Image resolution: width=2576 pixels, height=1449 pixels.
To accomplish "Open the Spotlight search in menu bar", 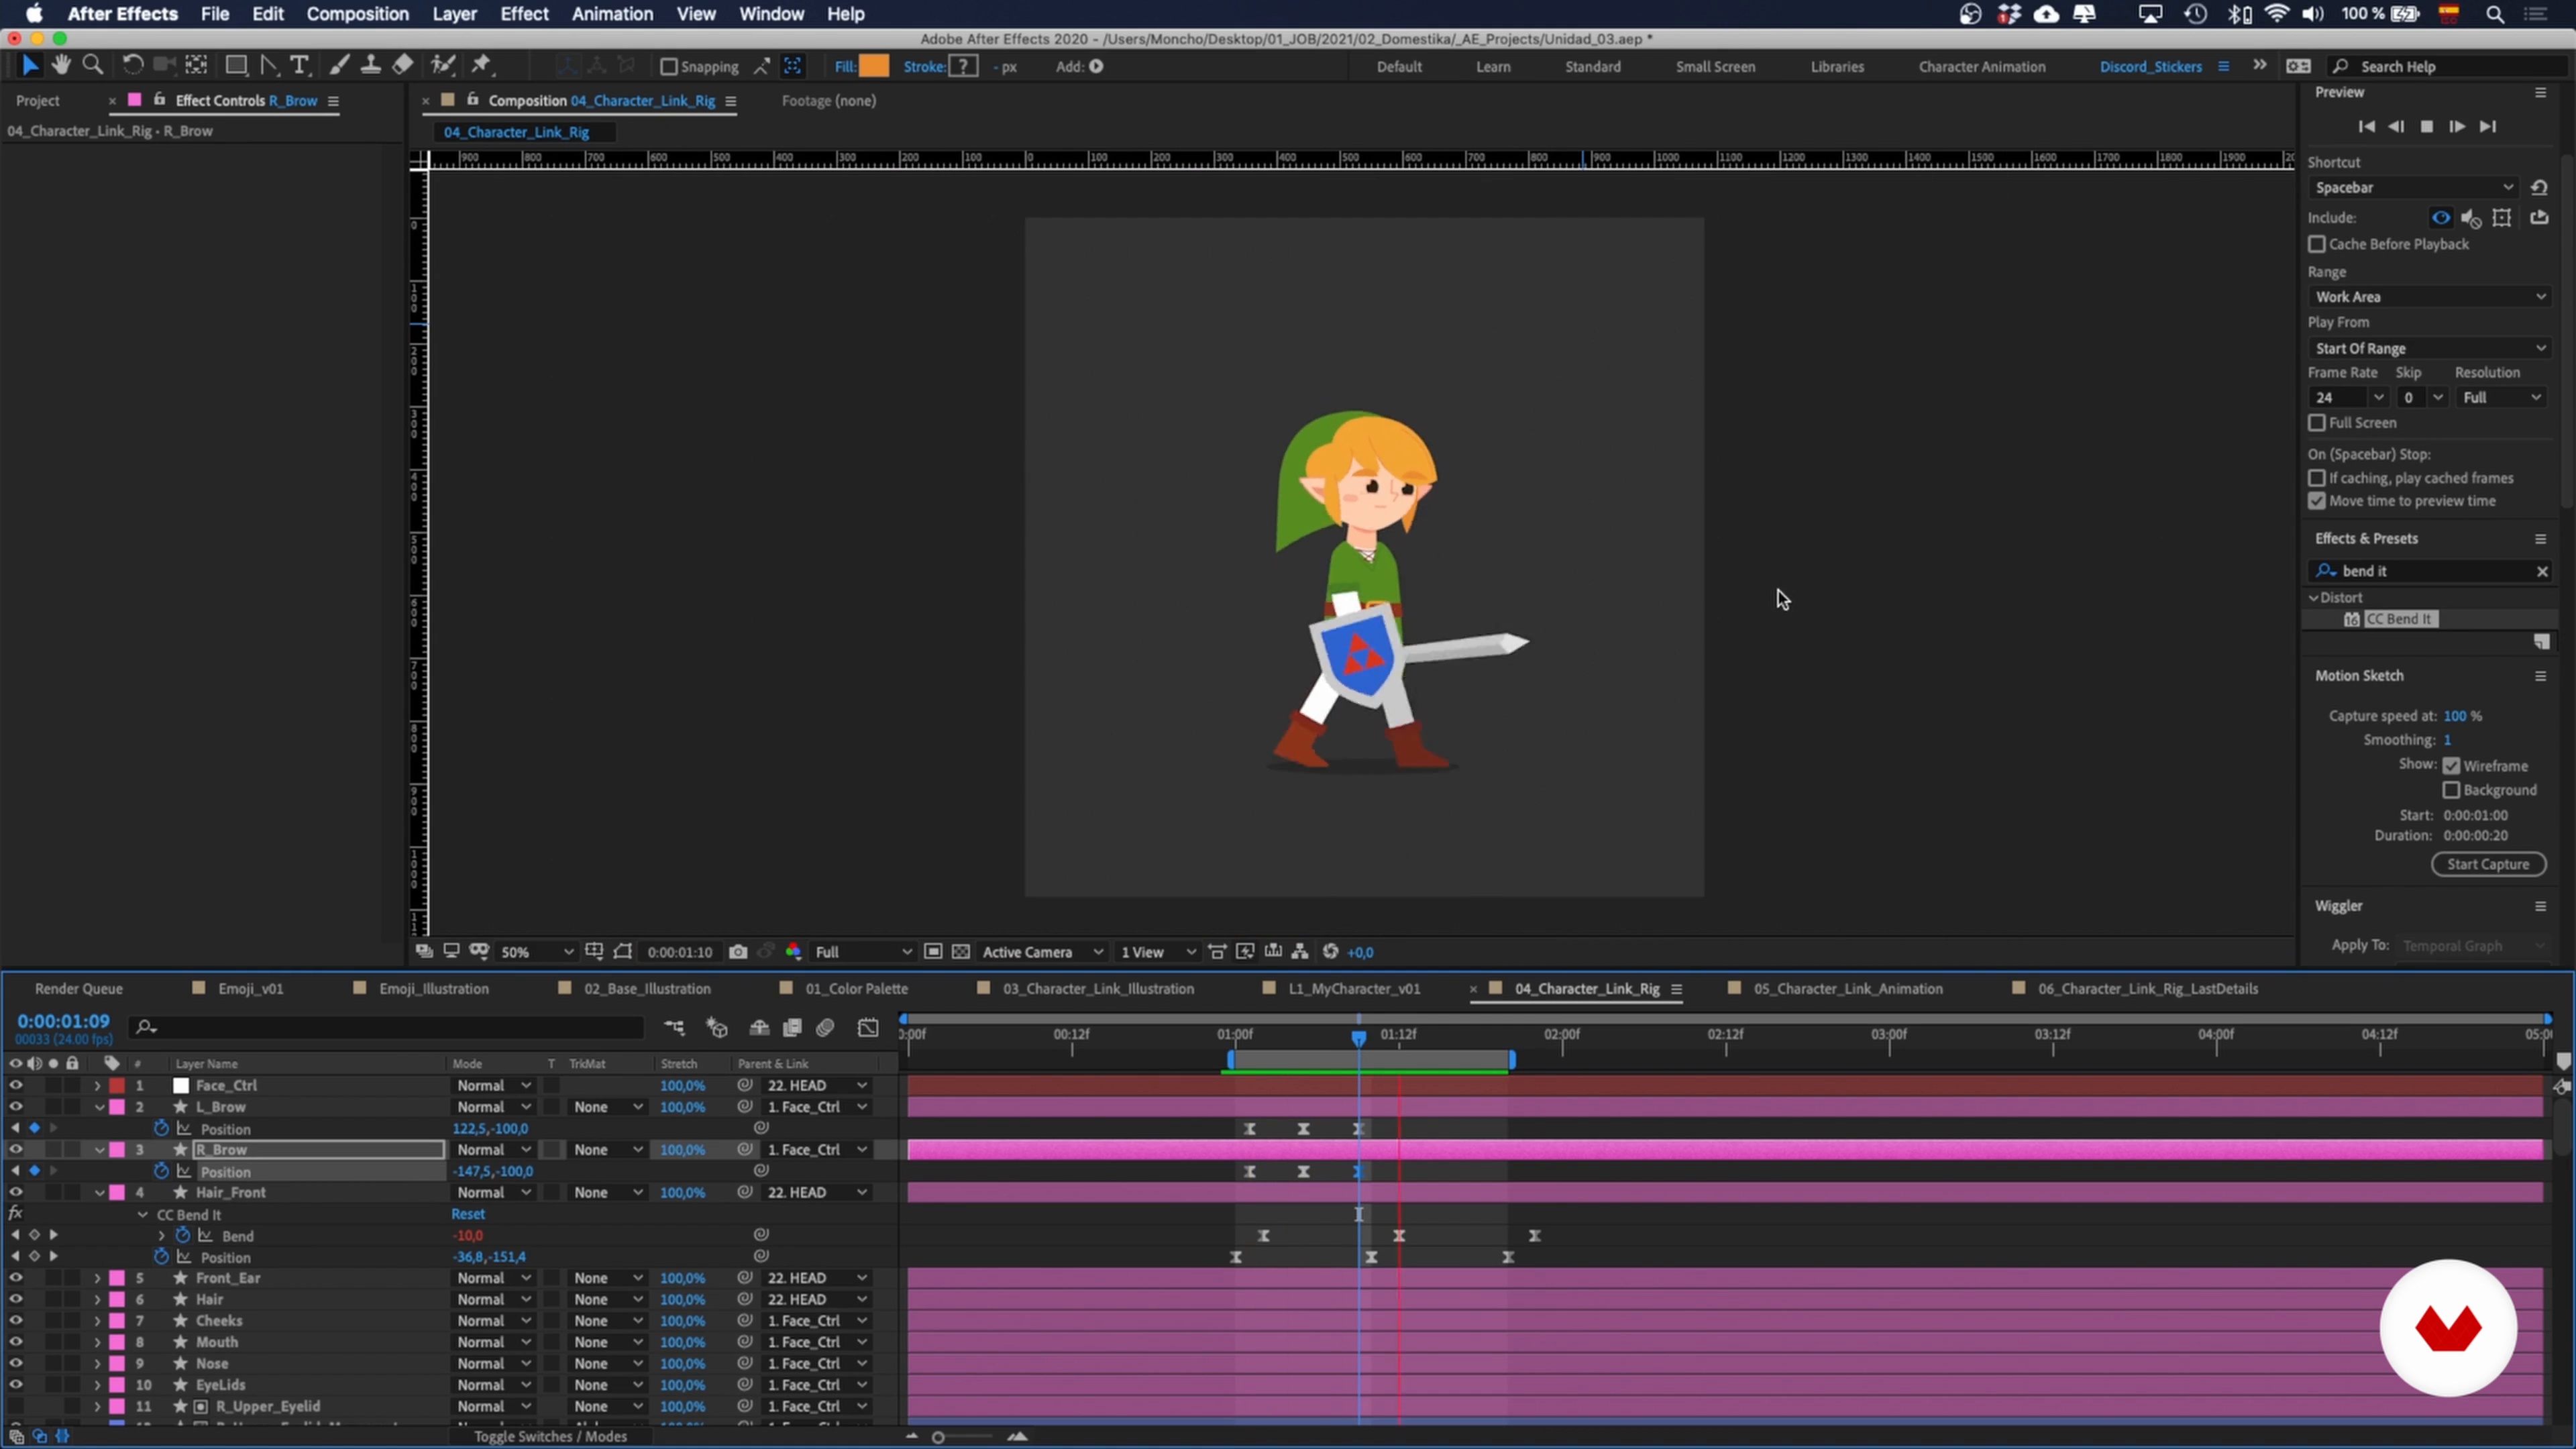I will tap(2495, 14).
